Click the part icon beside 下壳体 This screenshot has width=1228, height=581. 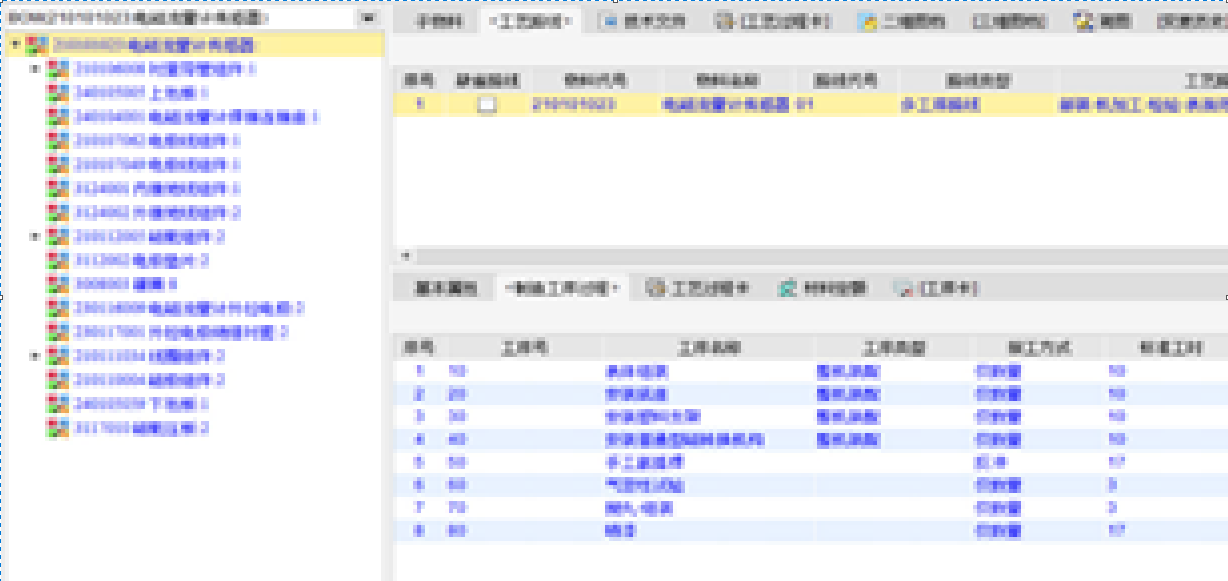click(58, 404)
